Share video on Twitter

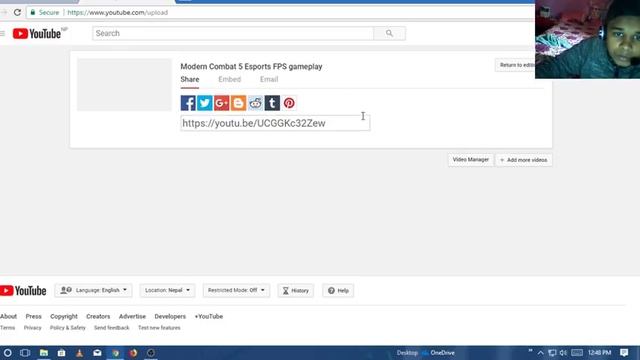coord(204,103)
